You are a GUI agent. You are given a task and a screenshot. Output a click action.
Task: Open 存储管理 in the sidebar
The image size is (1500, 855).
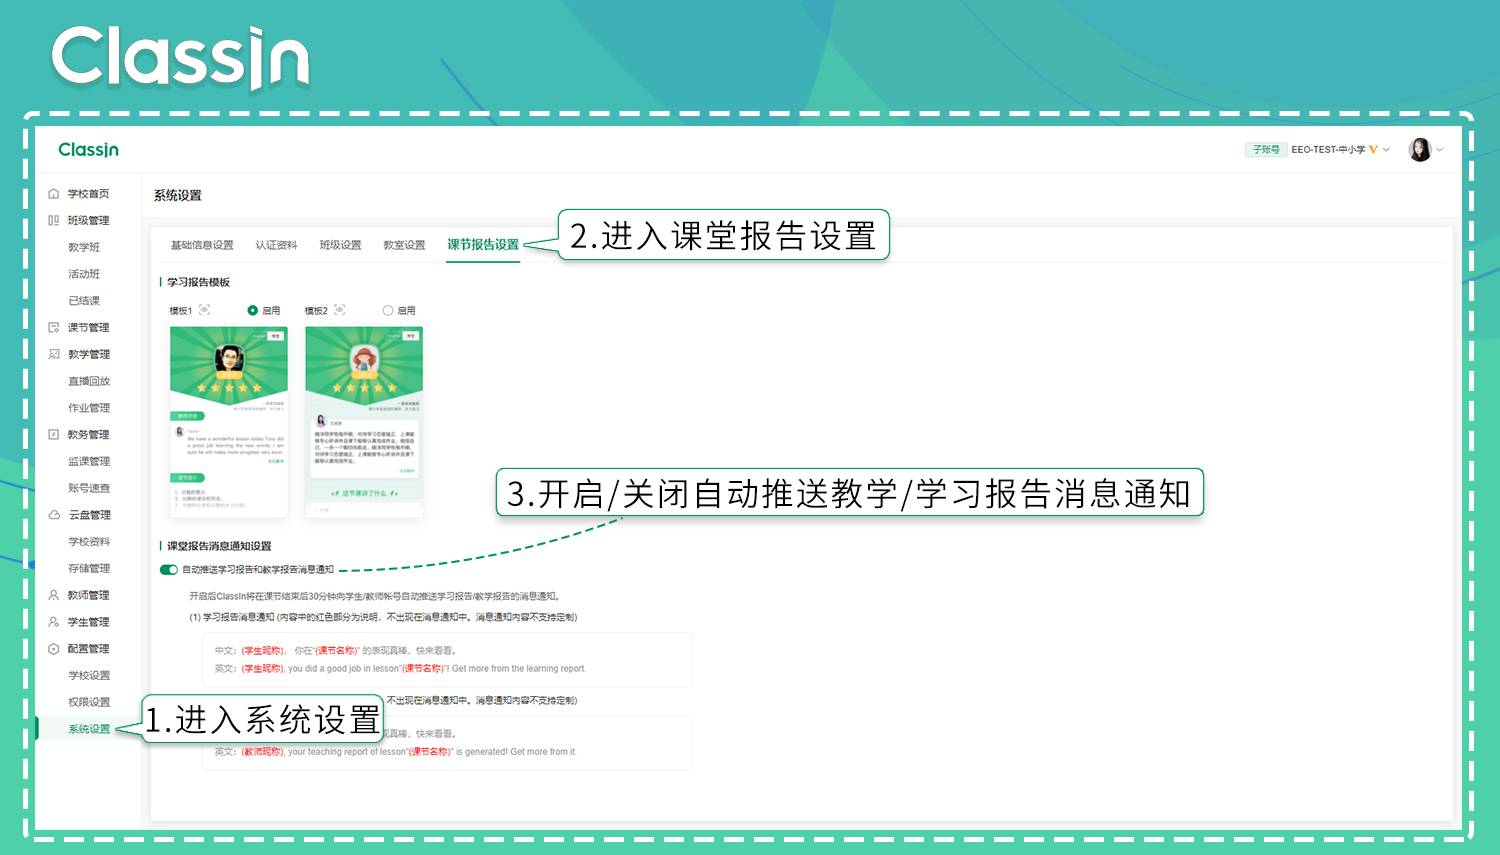pyautogui.click(x=89, y=568)
